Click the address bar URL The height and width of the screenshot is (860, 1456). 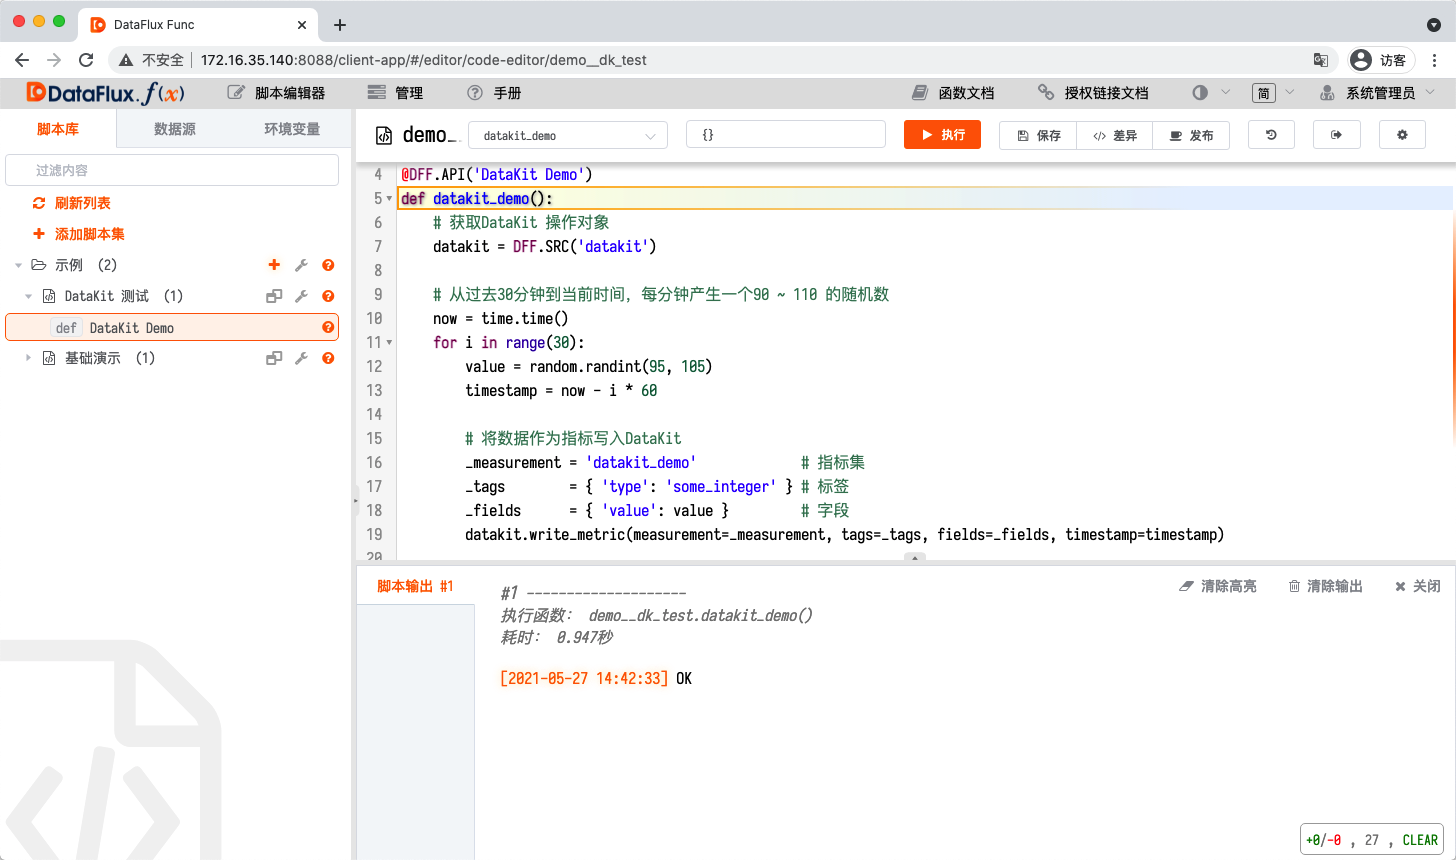(x=424, y=60)
